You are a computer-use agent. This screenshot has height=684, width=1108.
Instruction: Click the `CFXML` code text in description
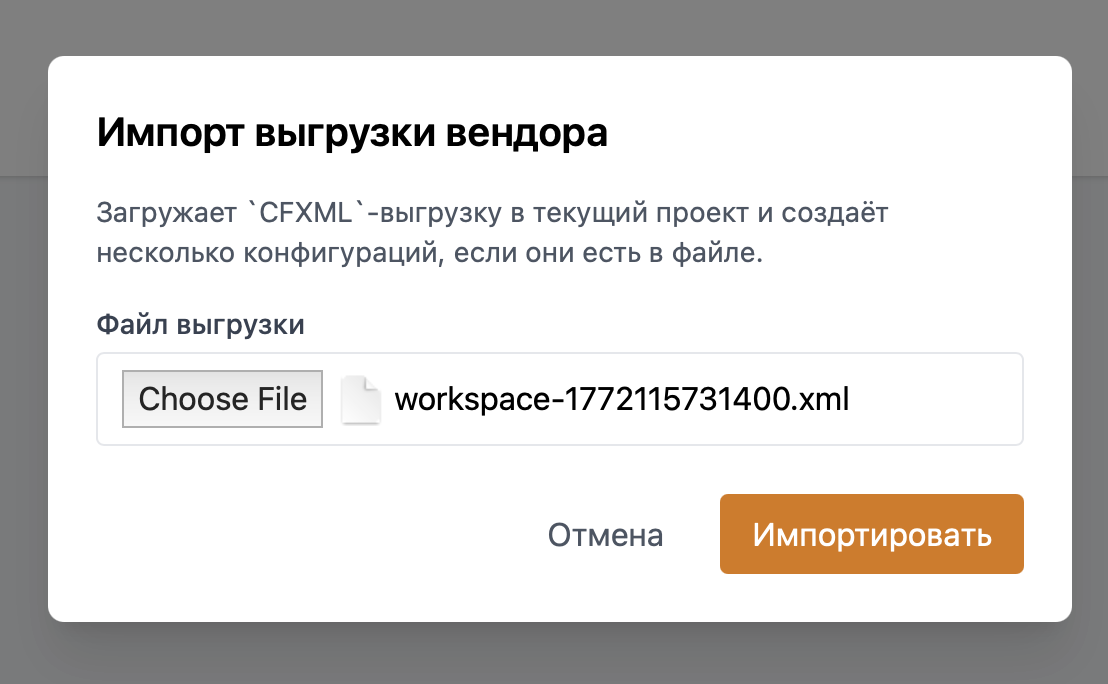(x=303, y=213)
